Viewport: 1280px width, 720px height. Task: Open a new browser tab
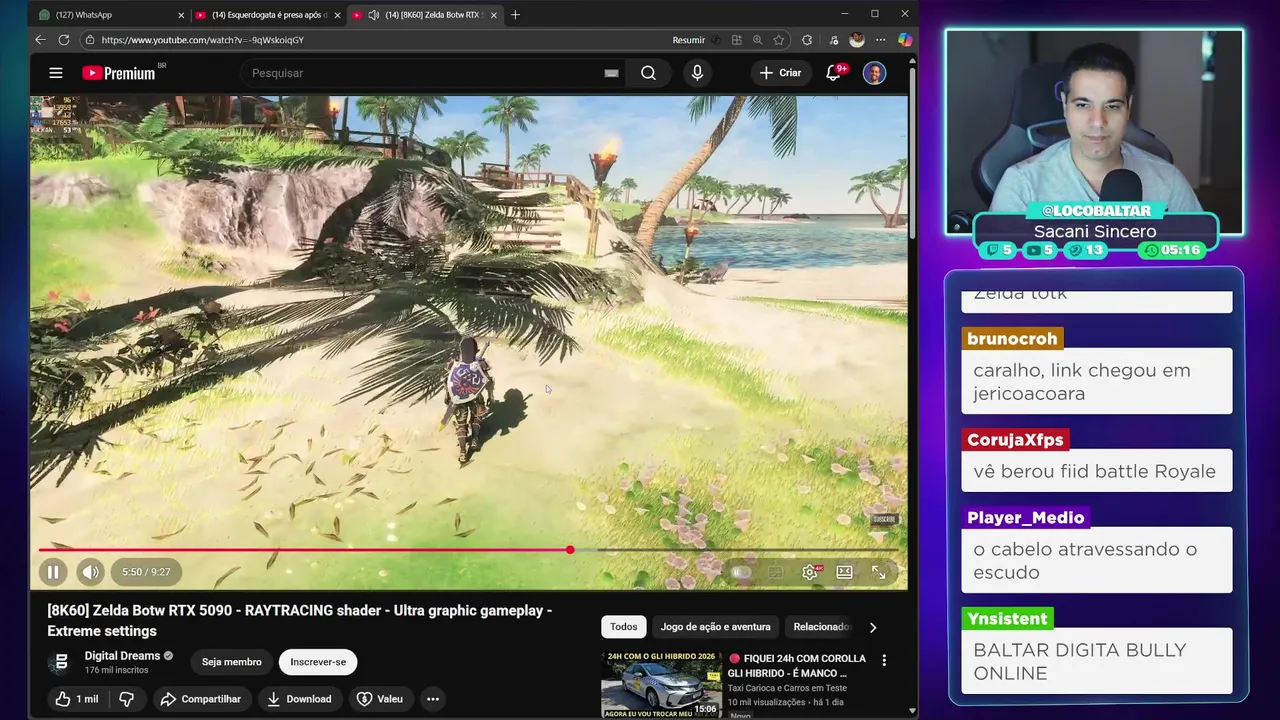(515, 15)
